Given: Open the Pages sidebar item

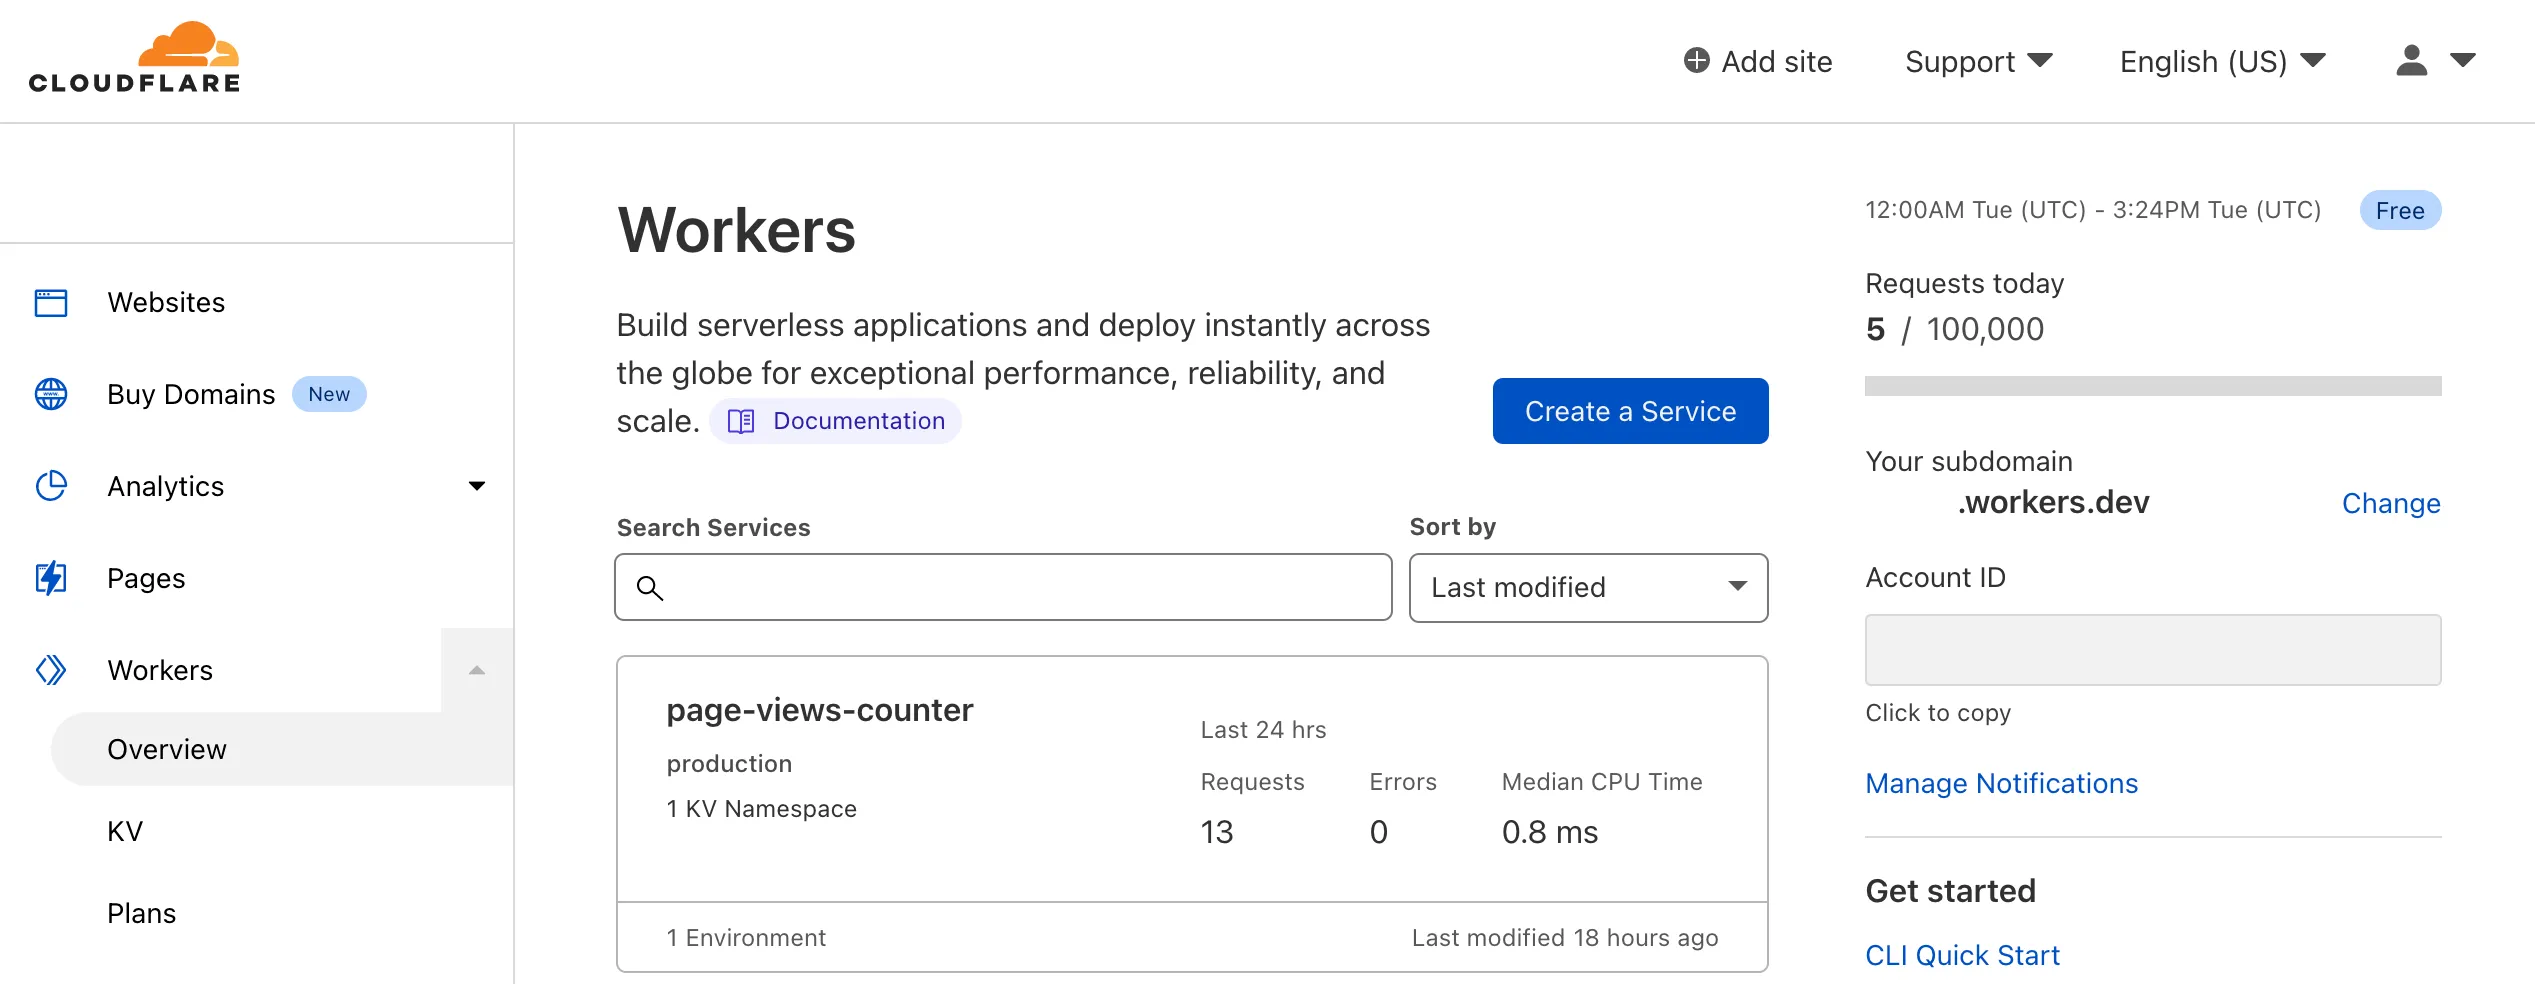Looking at the screenshot, I should (x=146, y=578).
